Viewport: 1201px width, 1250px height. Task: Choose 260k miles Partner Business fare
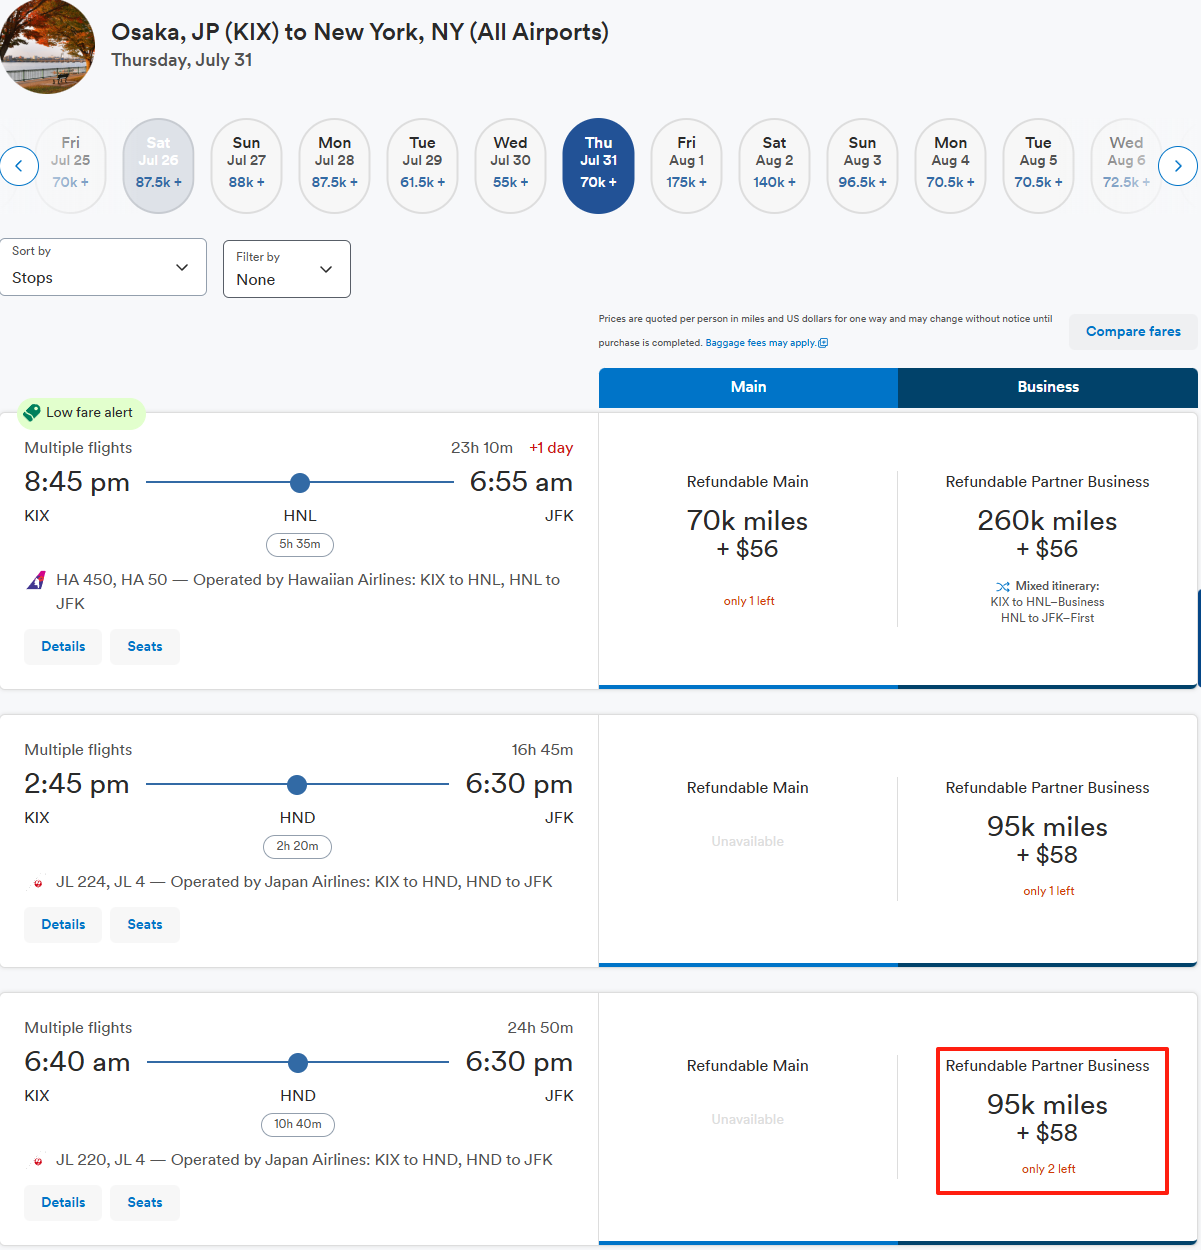coord(1047,548)
